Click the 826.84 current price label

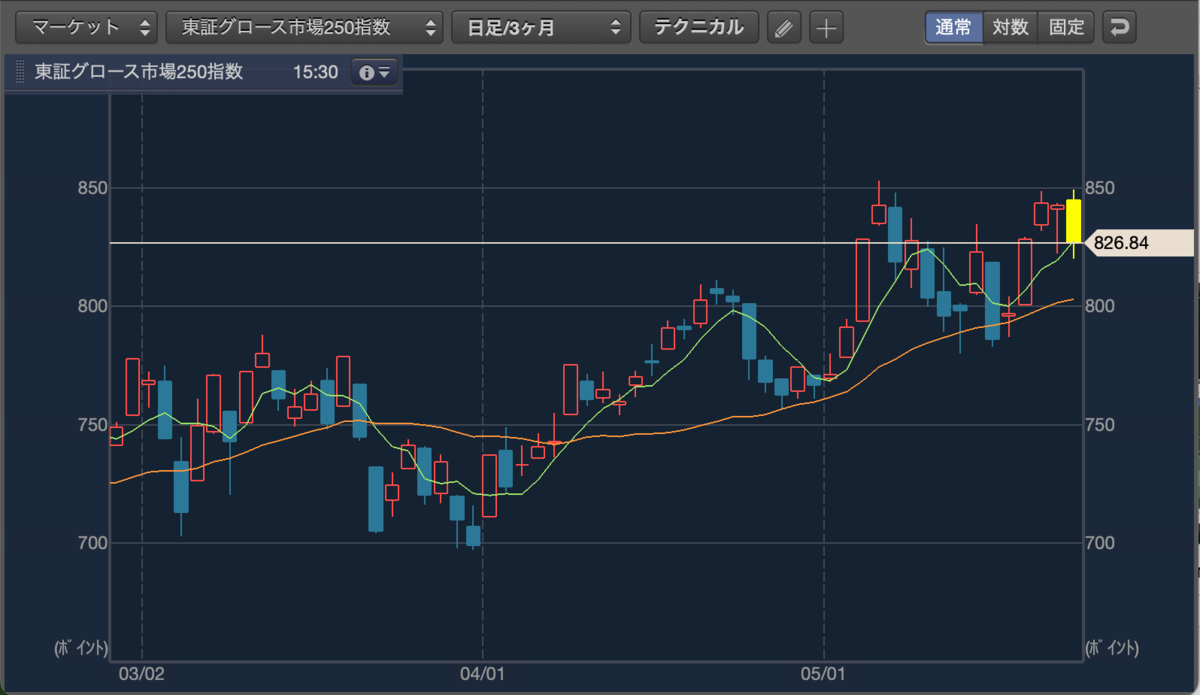tap(1138, 243)
